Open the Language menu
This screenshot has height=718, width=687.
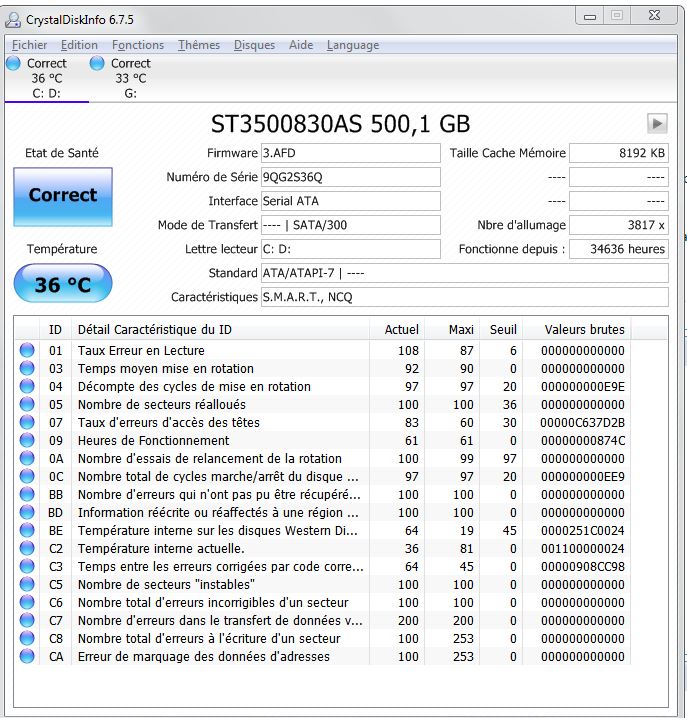pyautogui.click(x=353, y=45)
